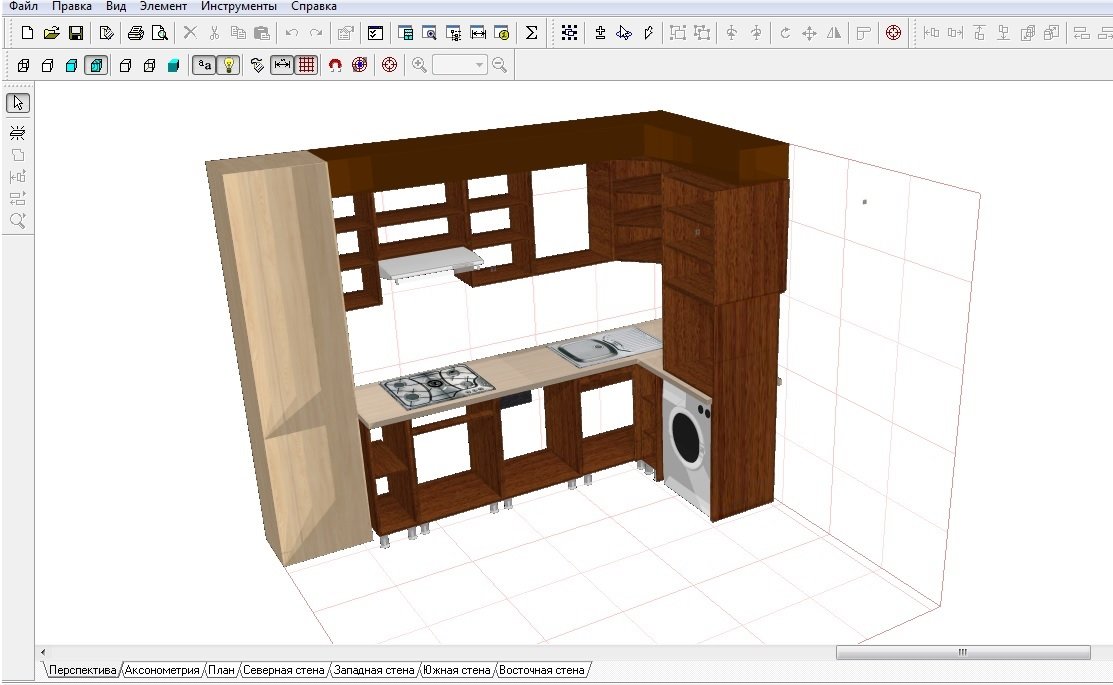Create a new project file
The height and width of the screenshot is (685, 1113).
[27, 33]
